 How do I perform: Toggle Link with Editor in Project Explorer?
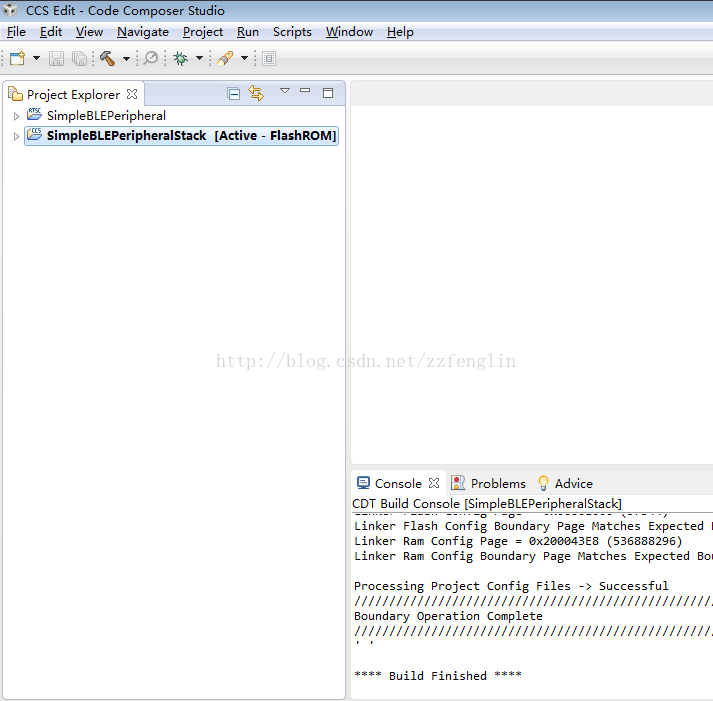tap(256, 93)
